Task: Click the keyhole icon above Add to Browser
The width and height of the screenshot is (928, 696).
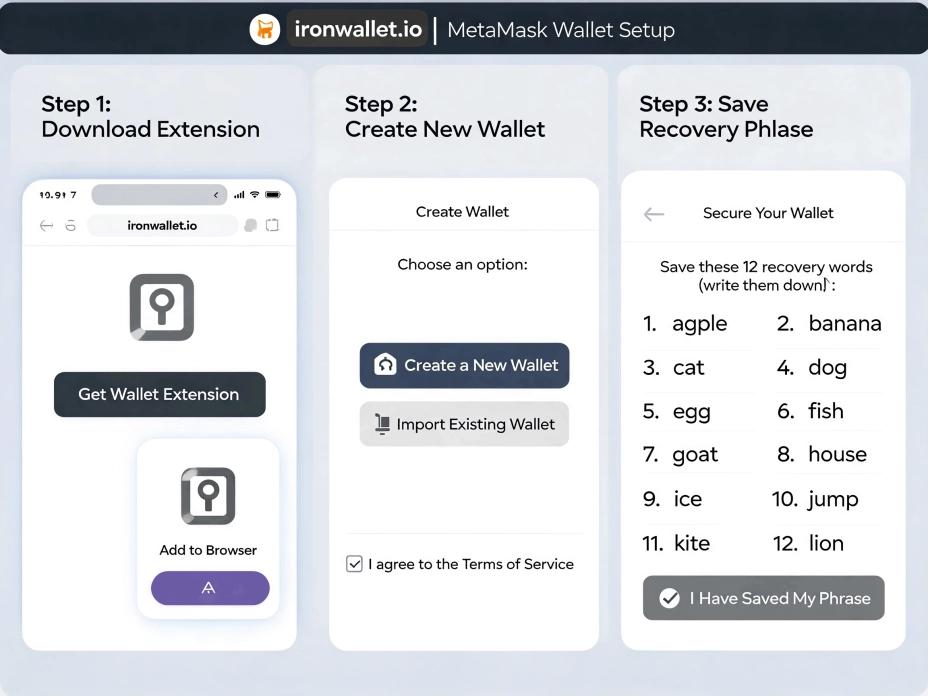Action: (208, 496)
